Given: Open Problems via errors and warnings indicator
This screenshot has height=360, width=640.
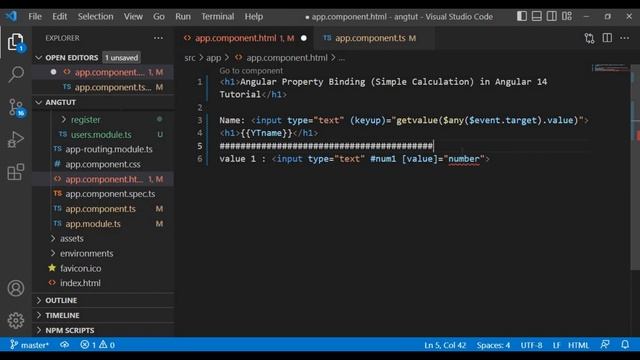Looking at the screenshot, I should click(x=98, y=345).
